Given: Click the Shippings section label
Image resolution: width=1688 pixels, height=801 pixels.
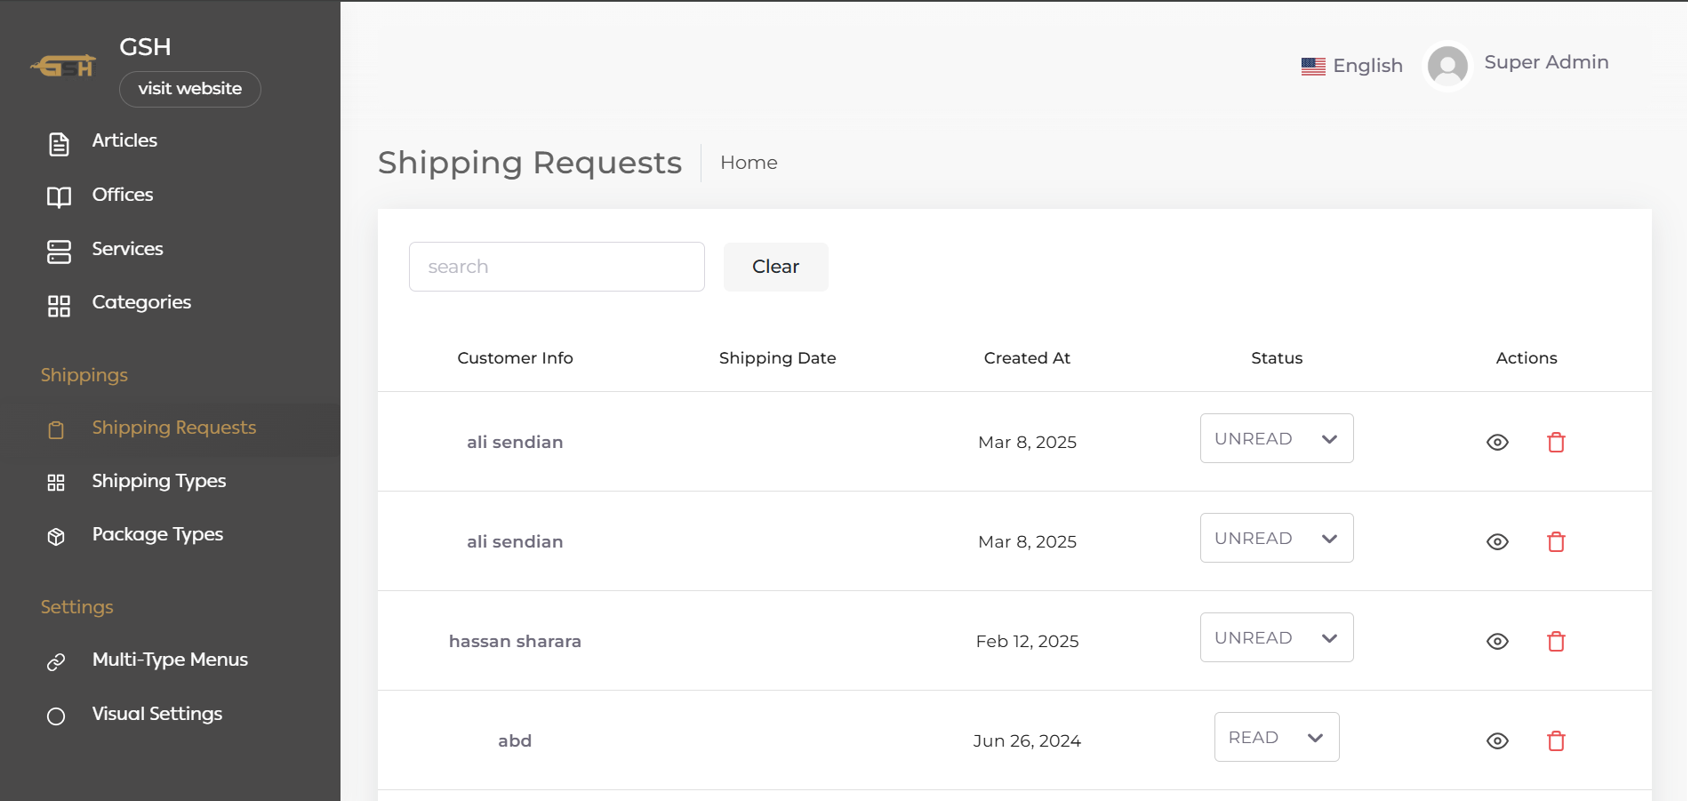Looking at the screenshot, I should pyautogui.click(x=84, y=375).
